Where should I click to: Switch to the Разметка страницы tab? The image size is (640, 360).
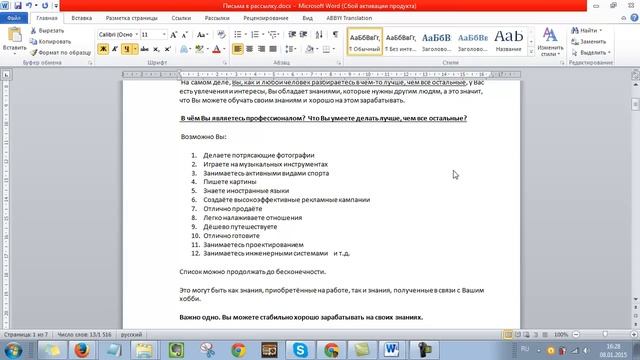coord(131,18)
